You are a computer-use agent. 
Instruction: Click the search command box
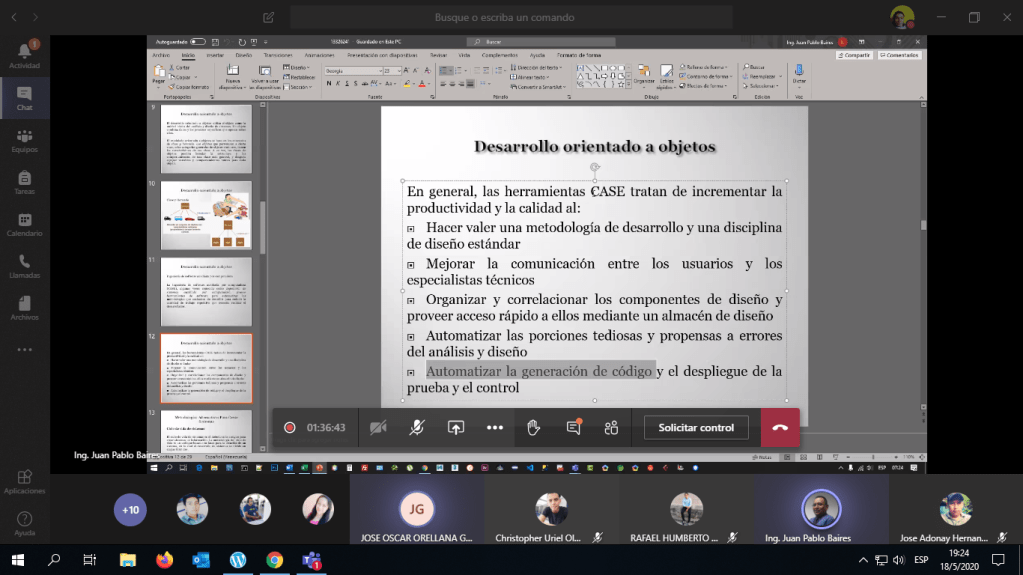504,17
